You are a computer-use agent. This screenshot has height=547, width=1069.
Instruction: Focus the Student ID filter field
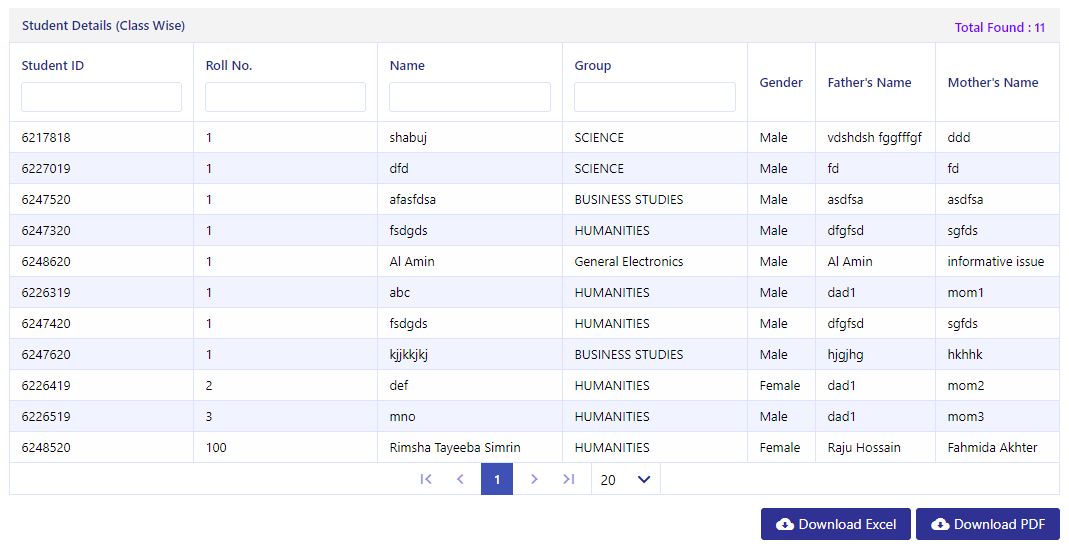tap(102, 97)
